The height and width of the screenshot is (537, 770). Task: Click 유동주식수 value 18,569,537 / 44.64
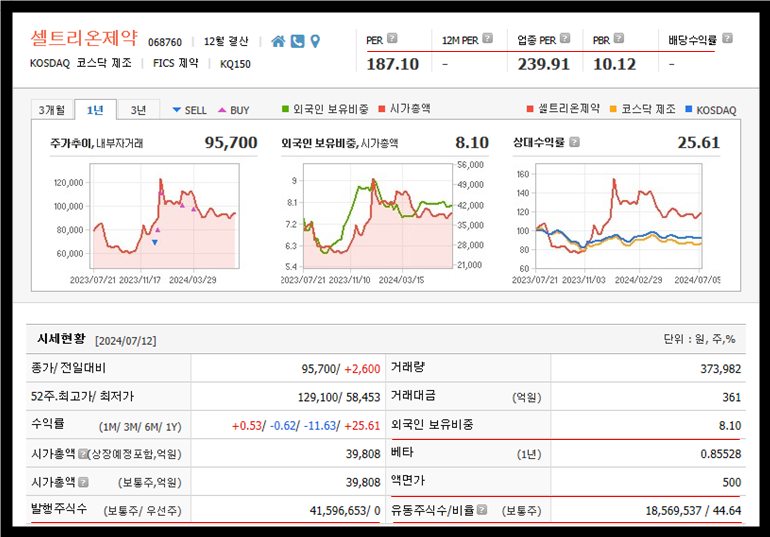point(693,510)
